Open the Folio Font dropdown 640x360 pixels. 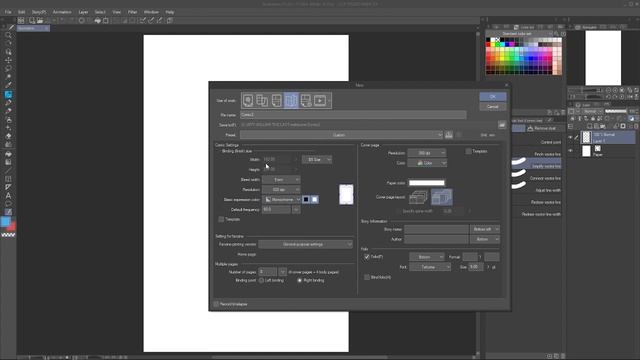[x=430, y=267]
